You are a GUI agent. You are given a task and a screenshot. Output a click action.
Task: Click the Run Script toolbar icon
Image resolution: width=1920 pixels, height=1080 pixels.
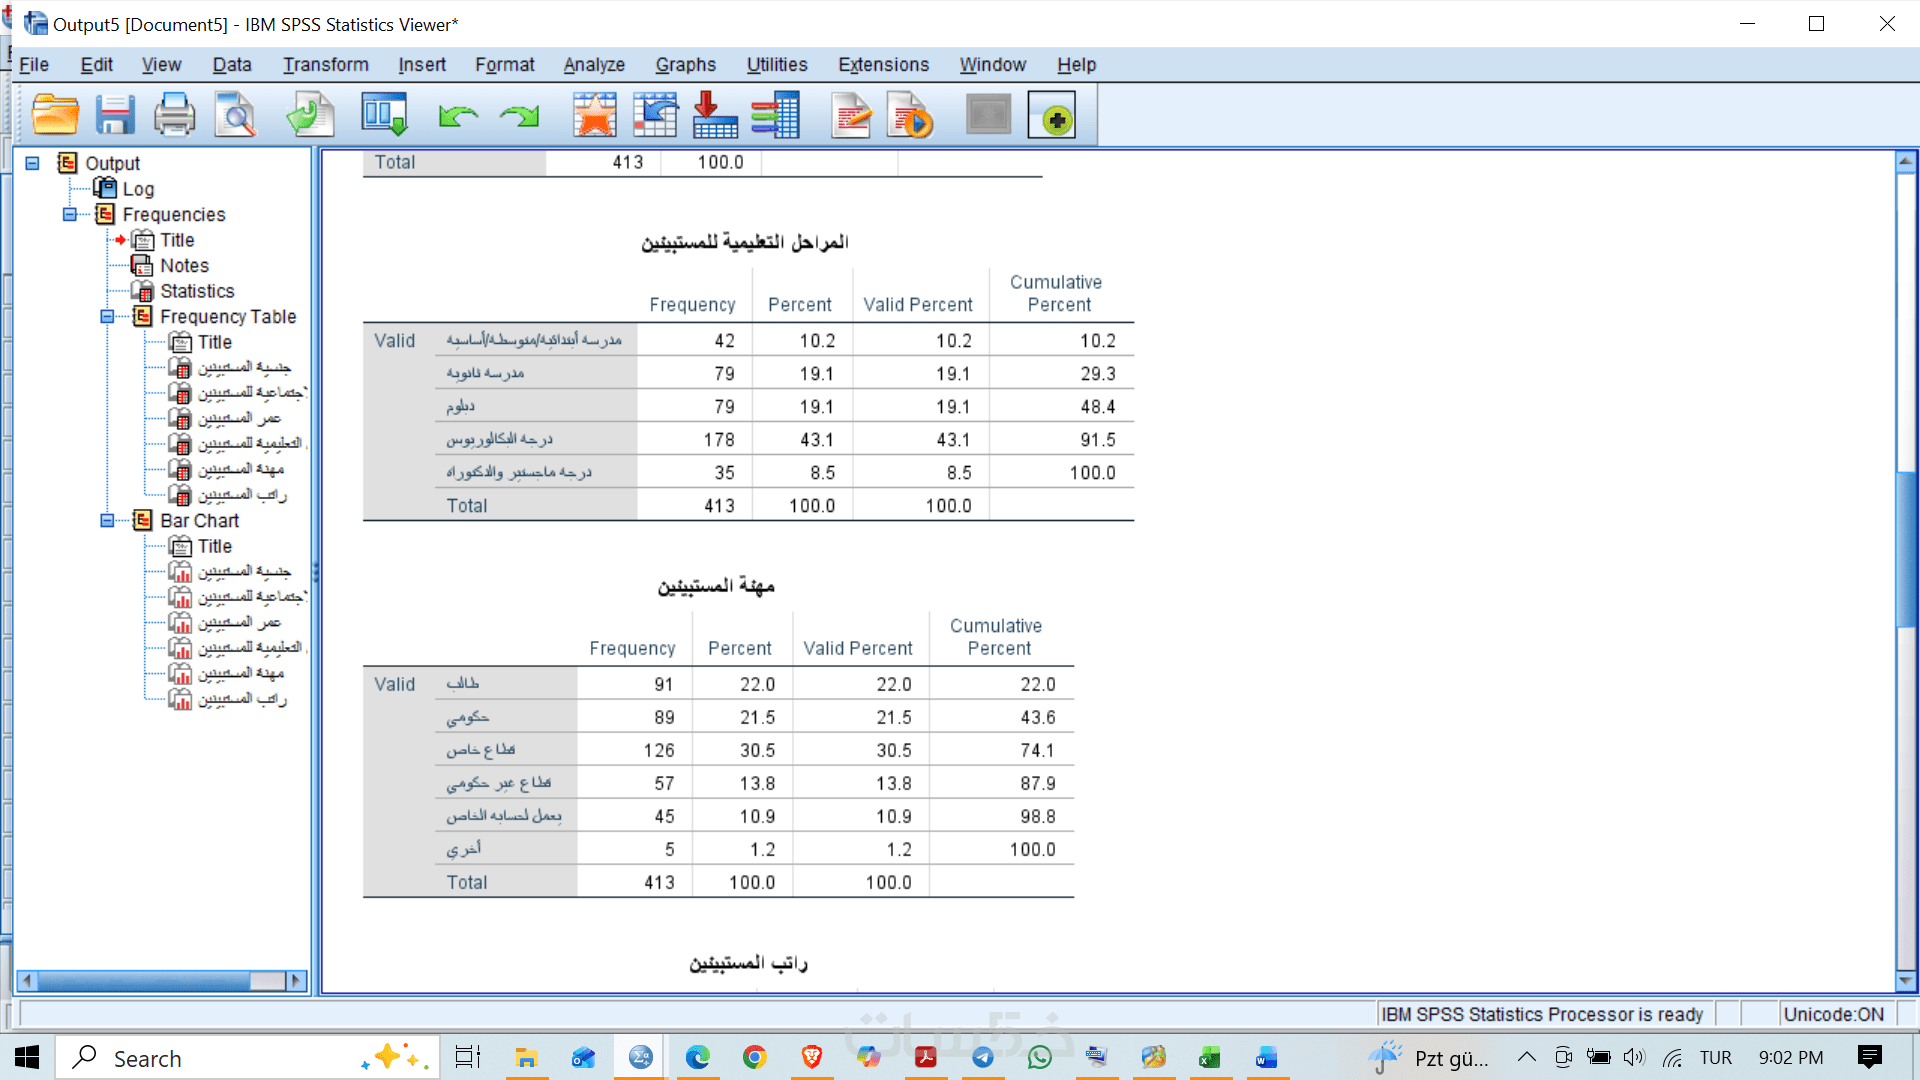[910, 116]
